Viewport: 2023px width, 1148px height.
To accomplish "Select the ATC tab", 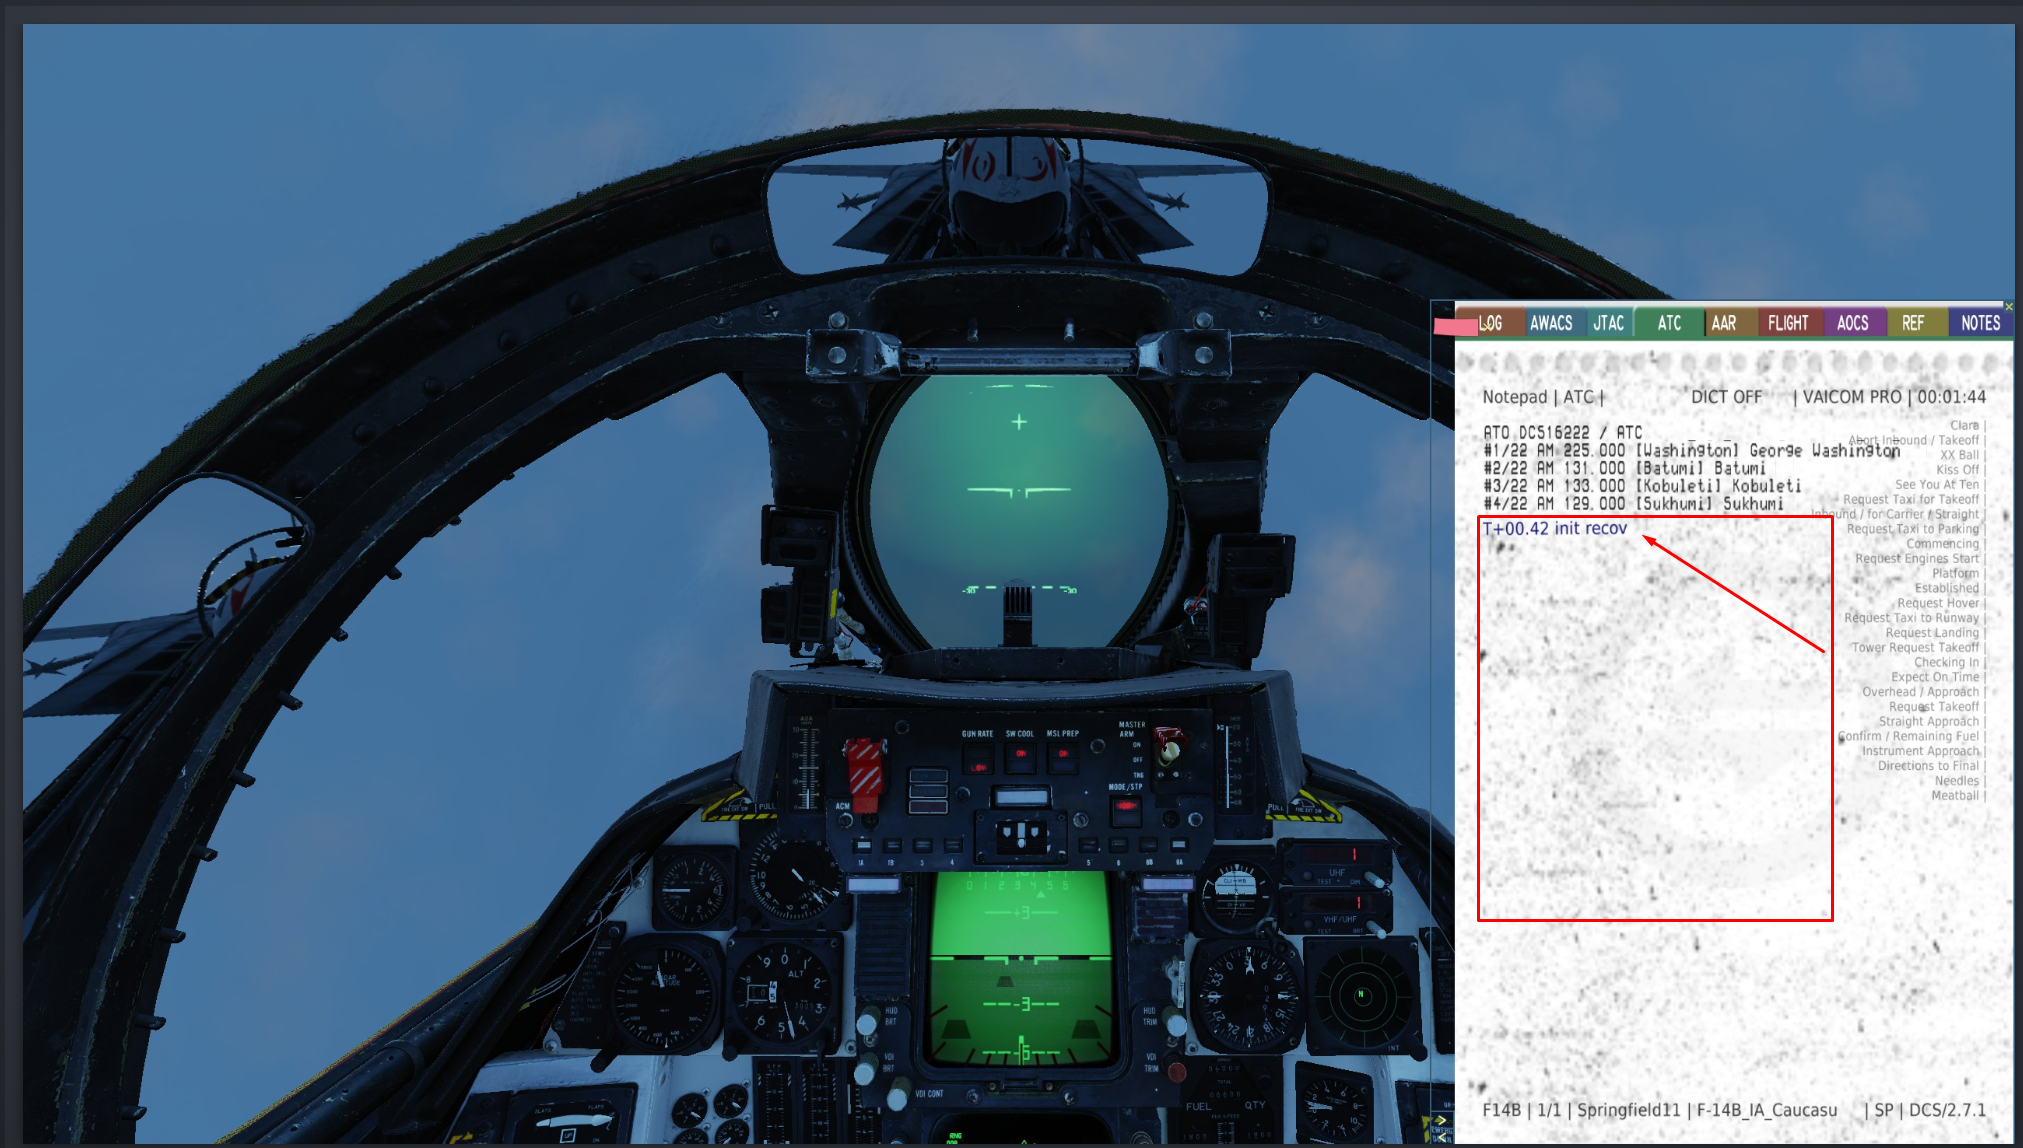I will tap(1669, 323).
